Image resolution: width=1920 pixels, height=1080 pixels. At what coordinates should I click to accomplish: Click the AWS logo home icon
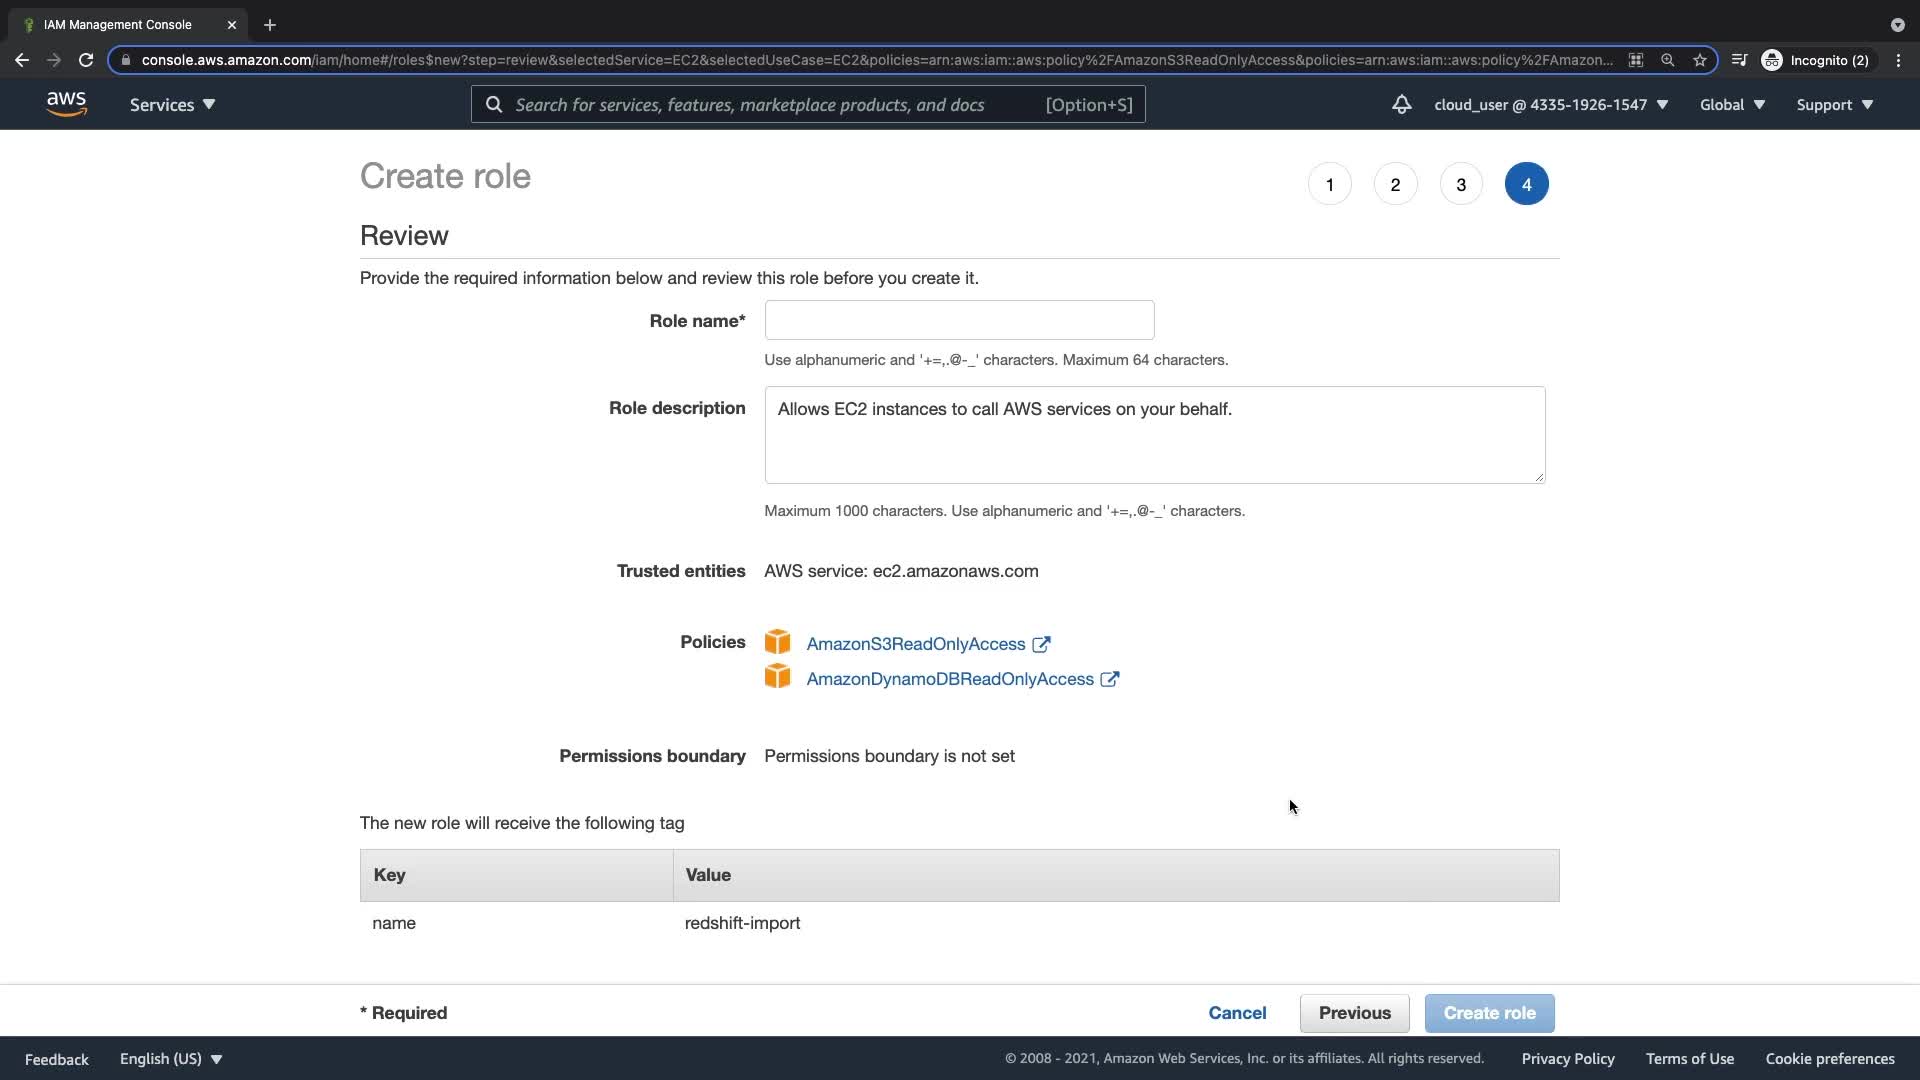(x=66, y=104)
